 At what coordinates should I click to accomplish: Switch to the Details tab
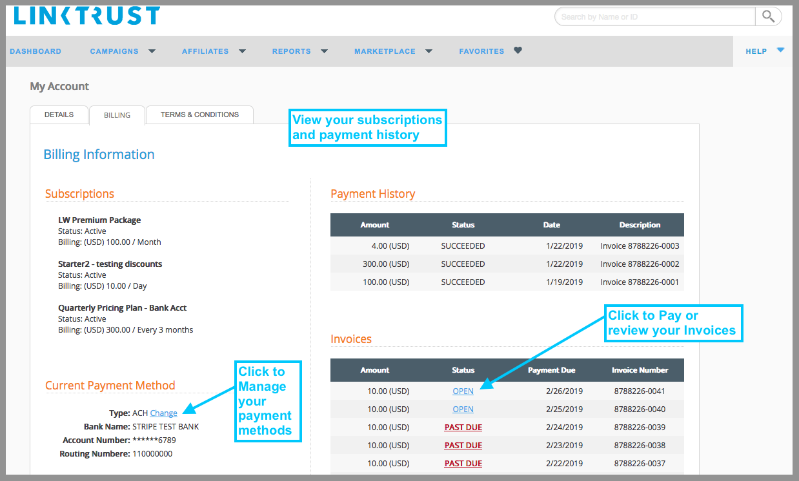tap(59, 115)
